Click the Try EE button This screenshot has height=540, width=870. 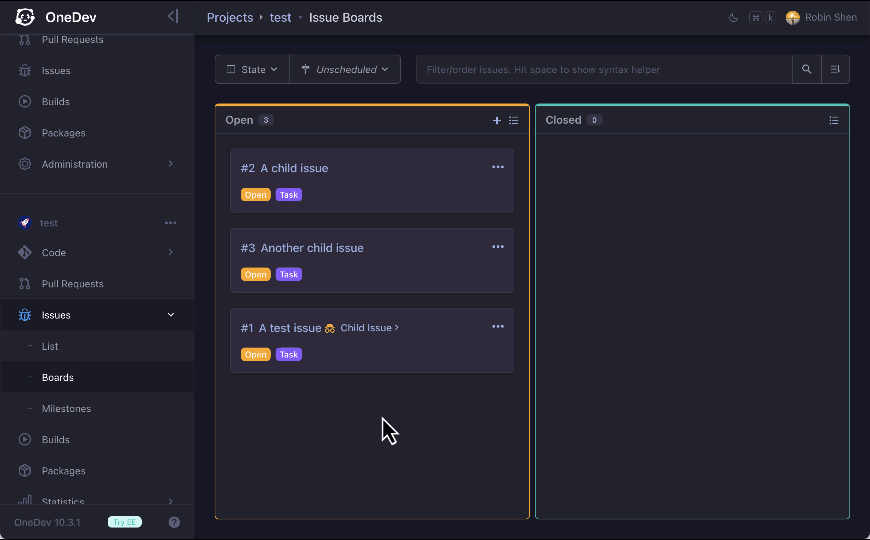124,522
